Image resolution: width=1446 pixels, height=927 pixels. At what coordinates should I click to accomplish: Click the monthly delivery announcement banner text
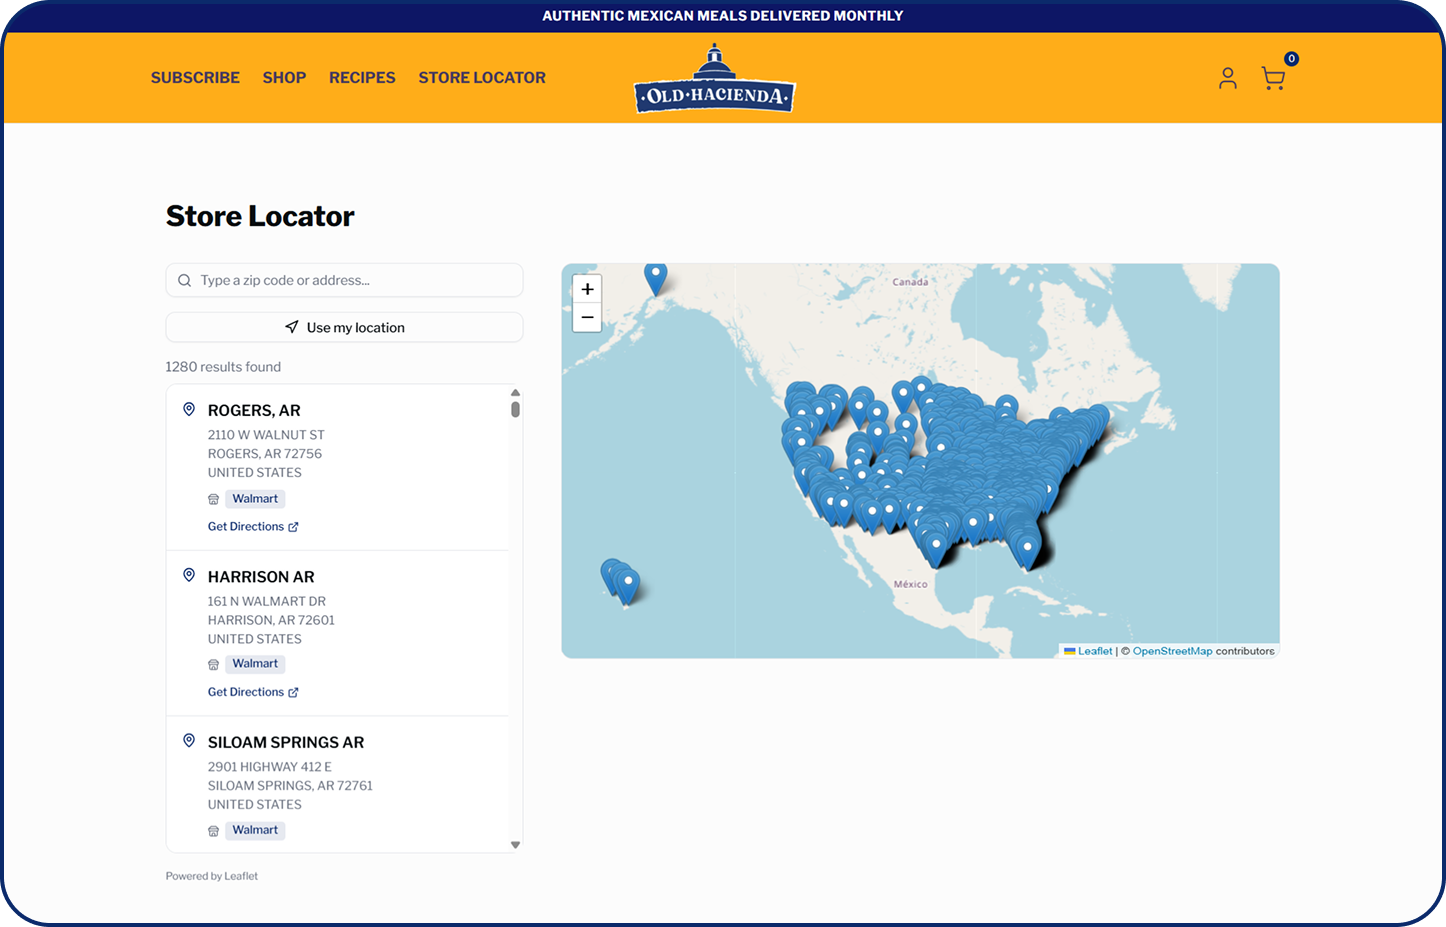pyautogui.click(x=723, y=16)
